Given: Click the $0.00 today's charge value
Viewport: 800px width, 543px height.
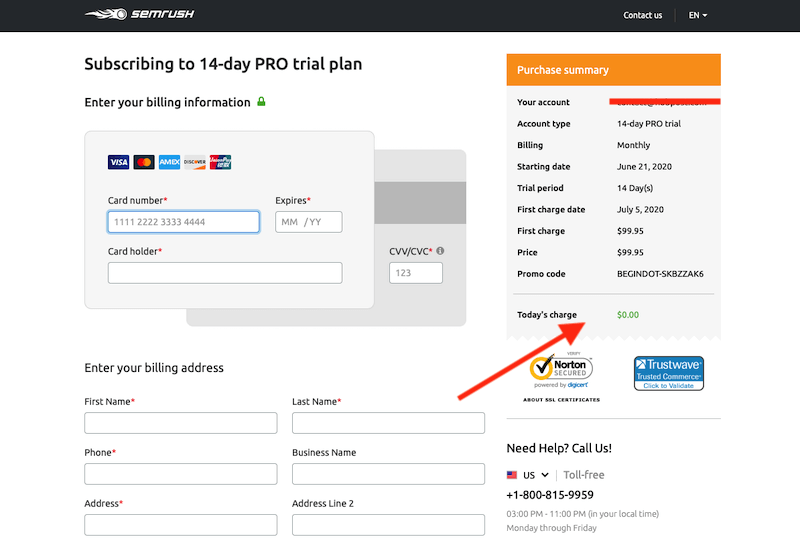Looking at the screenshot, I should [628, 315].
